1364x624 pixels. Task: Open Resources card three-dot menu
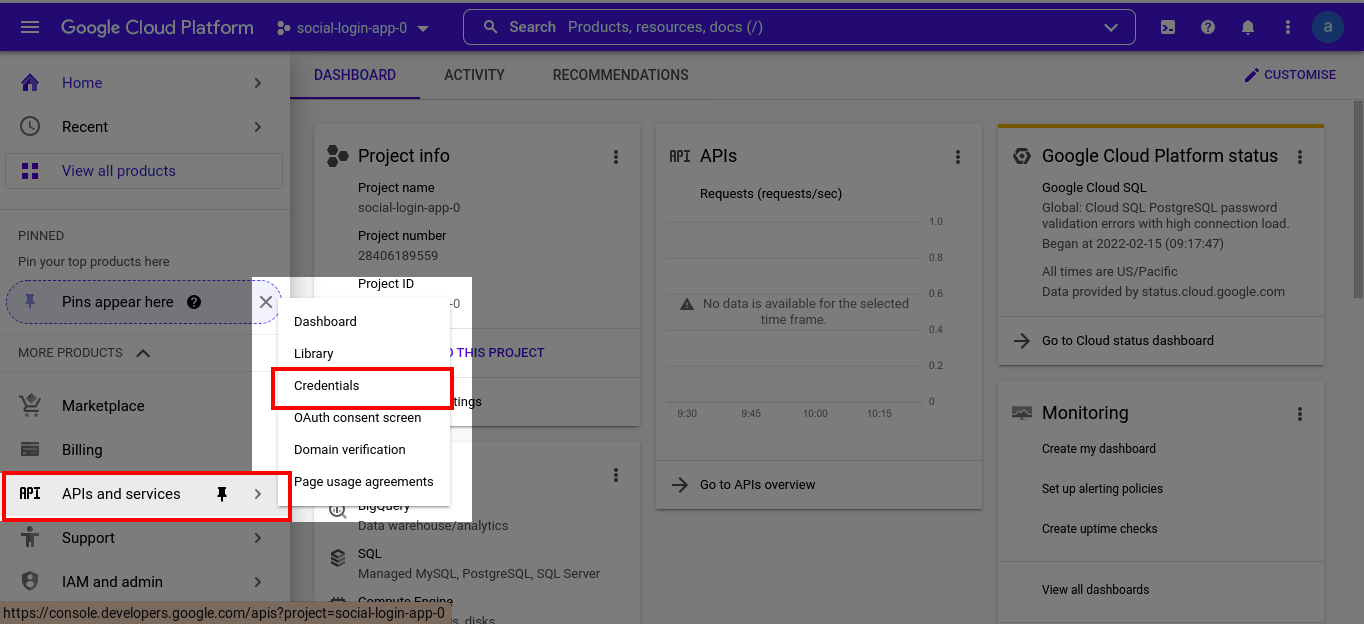click(x=616, y=475)
